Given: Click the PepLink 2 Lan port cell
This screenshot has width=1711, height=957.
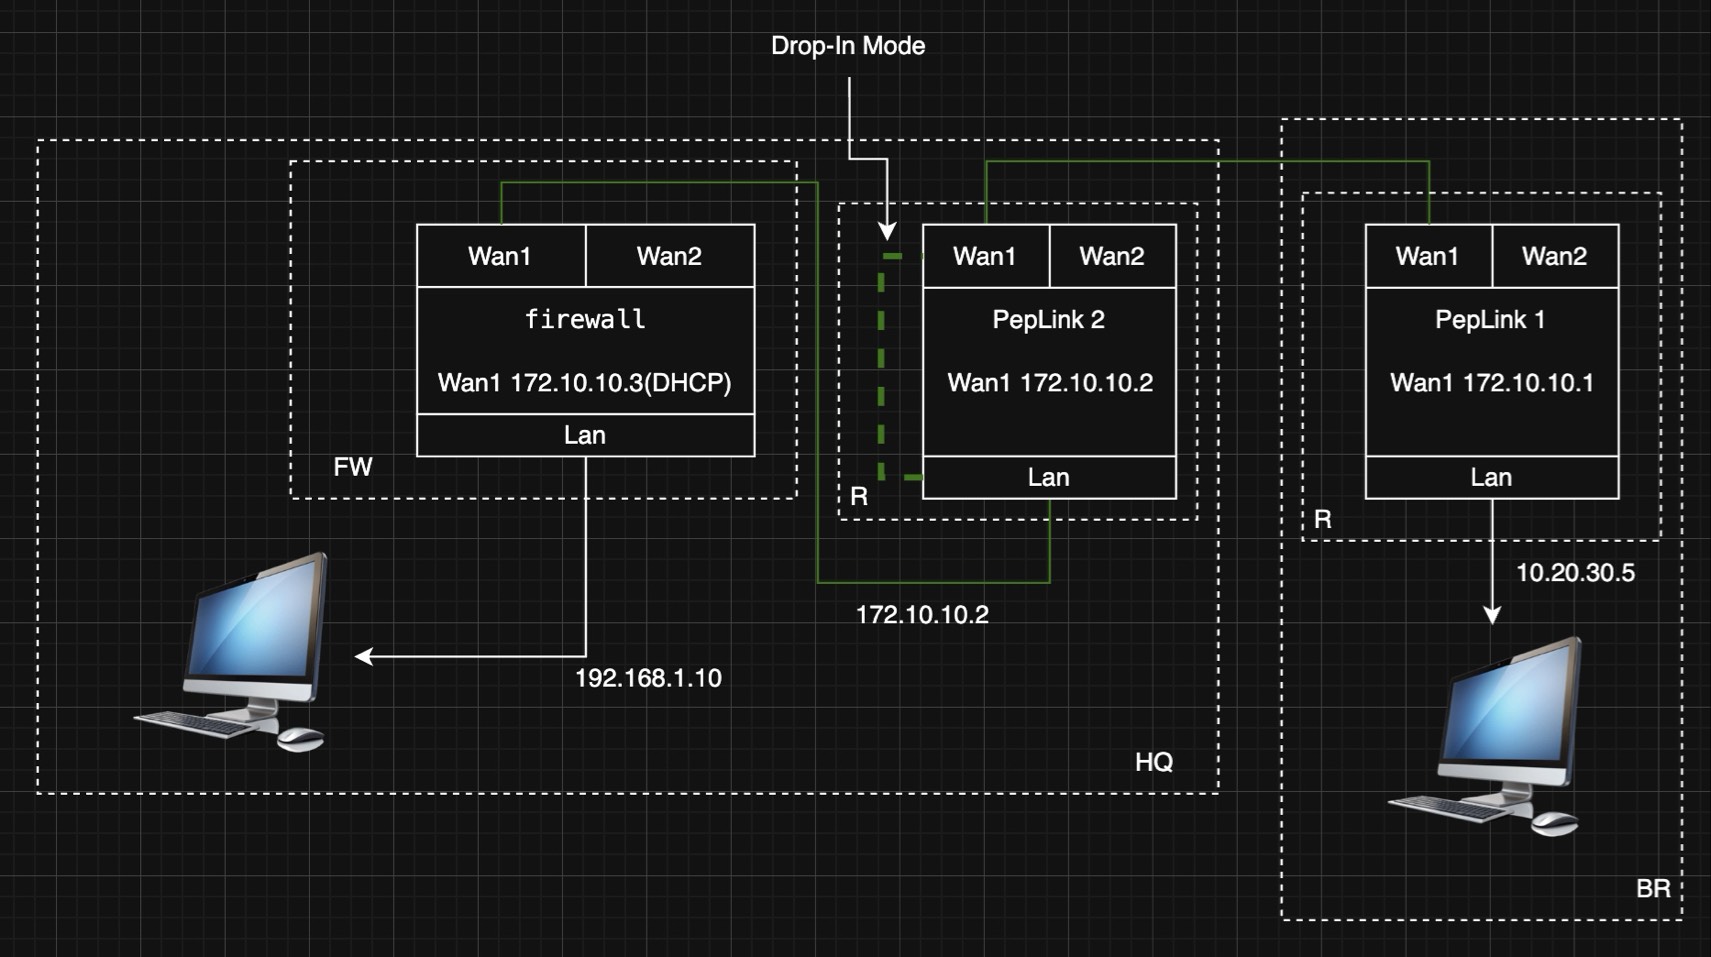Looking at the screenshot, I should click(1048, 478).
